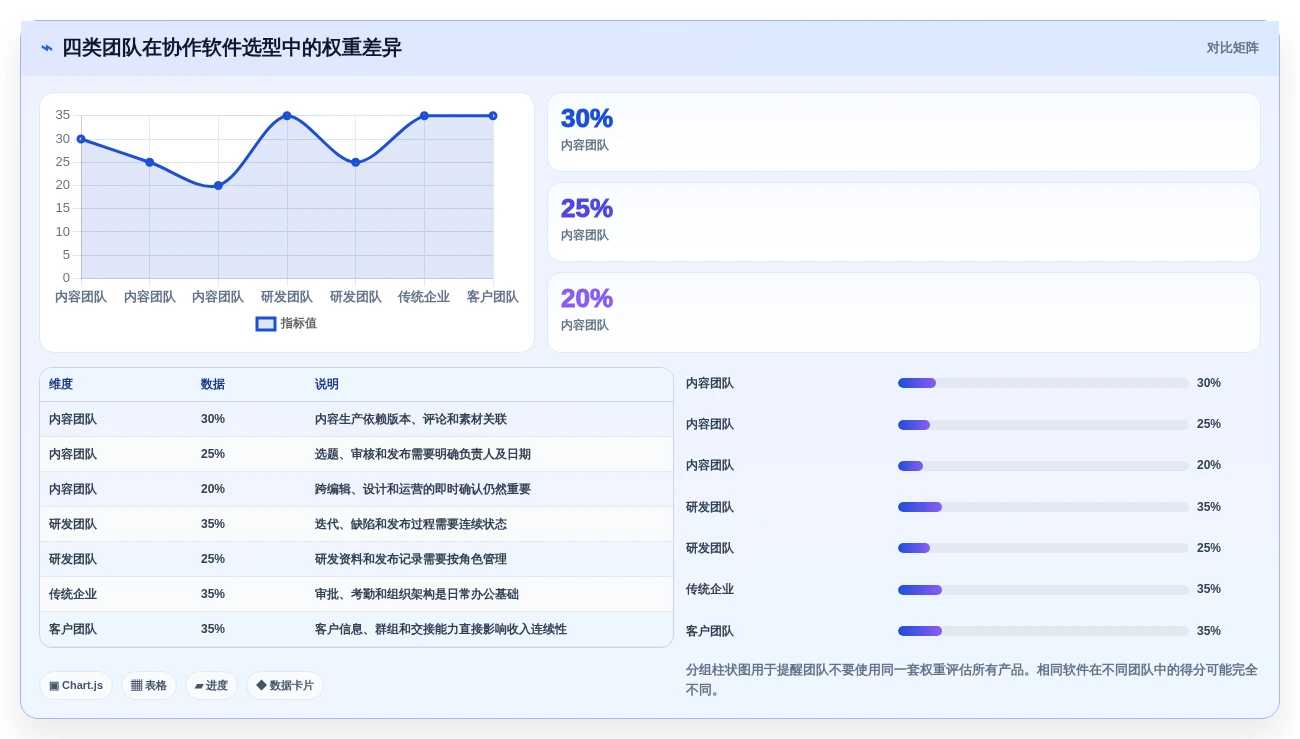
Task: Click the Chart.js chip
Action: (x=76, y=686)
